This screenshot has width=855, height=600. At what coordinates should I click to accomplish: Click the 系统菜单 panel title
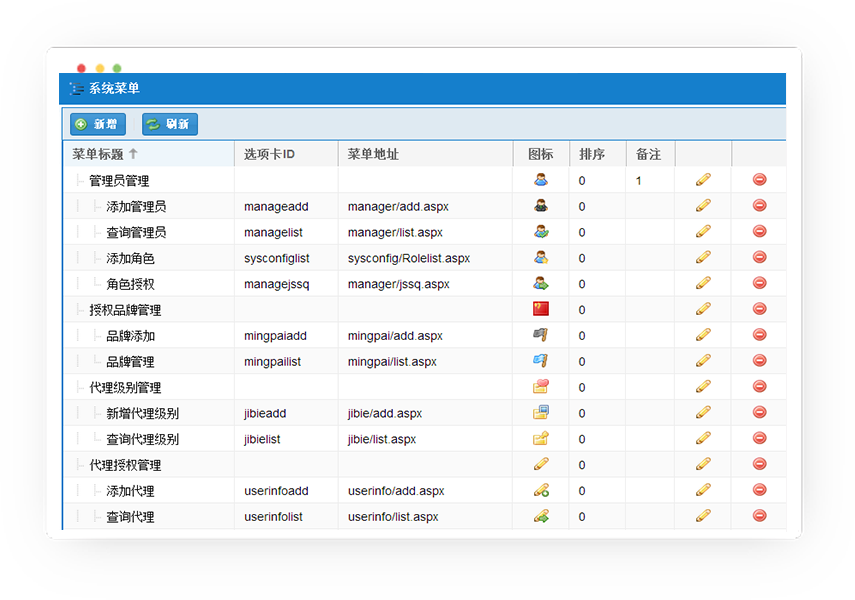click(x=114, y=89)
